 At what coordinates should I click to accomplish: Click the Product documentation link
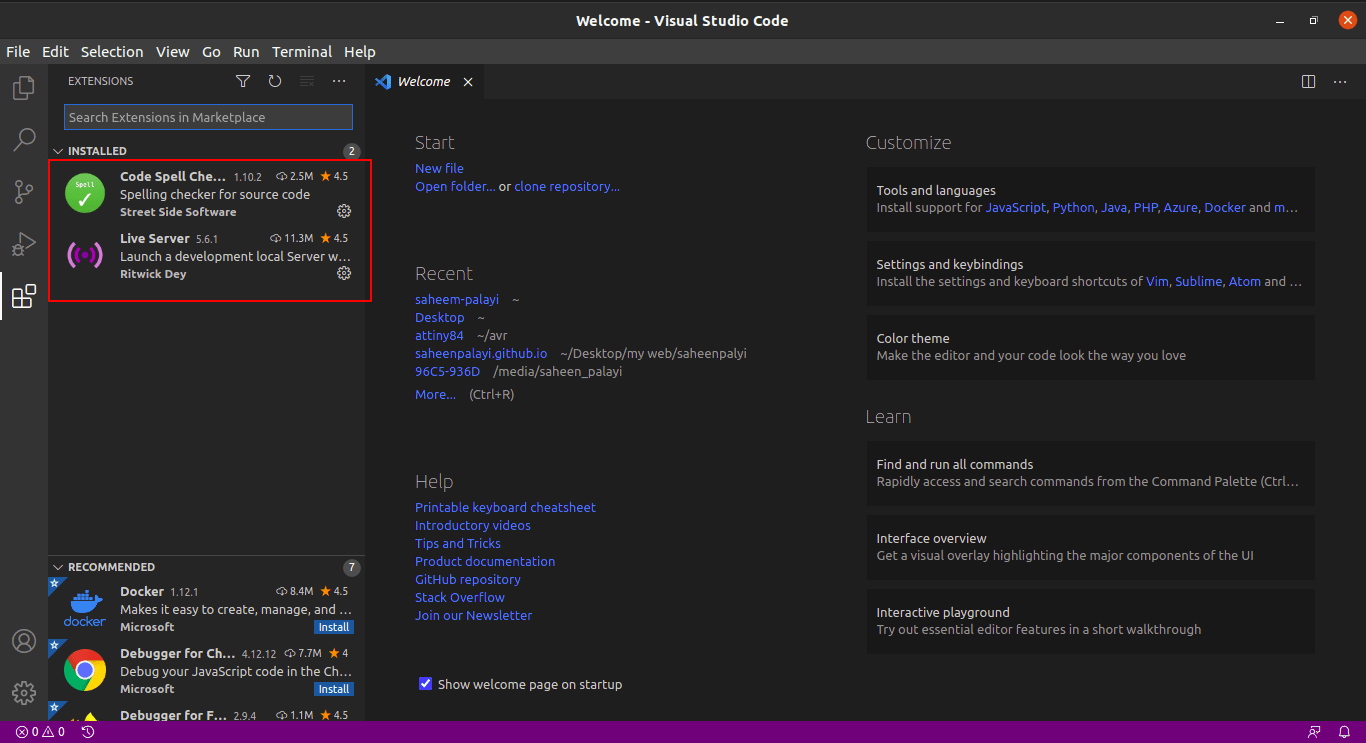(485, 561)
